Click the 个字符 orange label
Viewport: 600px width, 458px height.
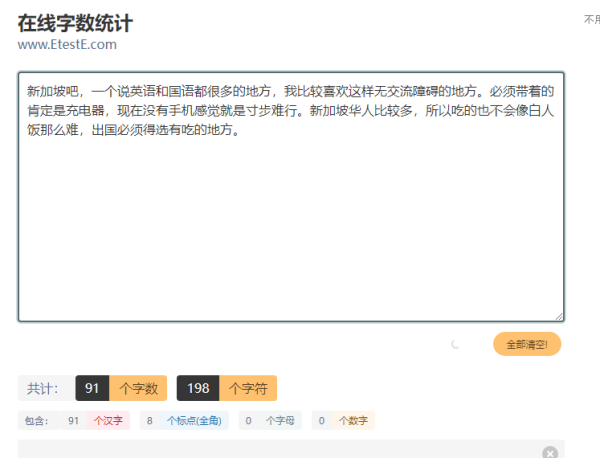(x=248, y=388)
